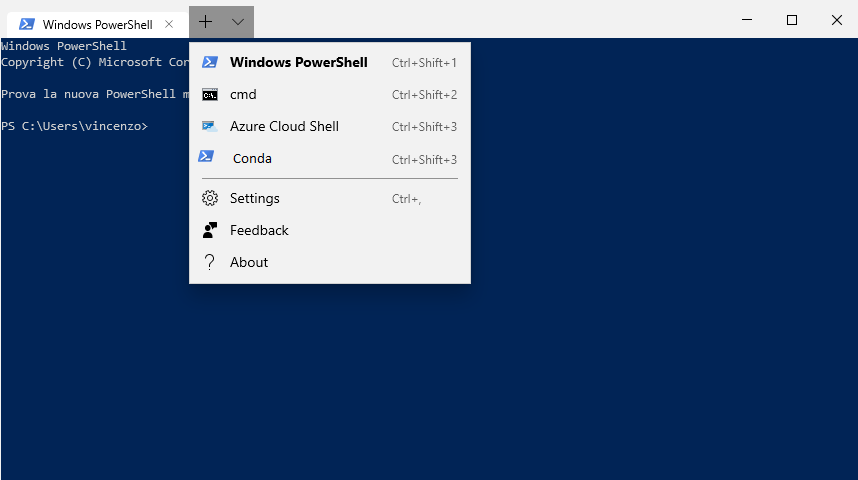This screenshot has height=480, width=858.
Task: Click the Feedback person icon
Action: pos(210,230)
